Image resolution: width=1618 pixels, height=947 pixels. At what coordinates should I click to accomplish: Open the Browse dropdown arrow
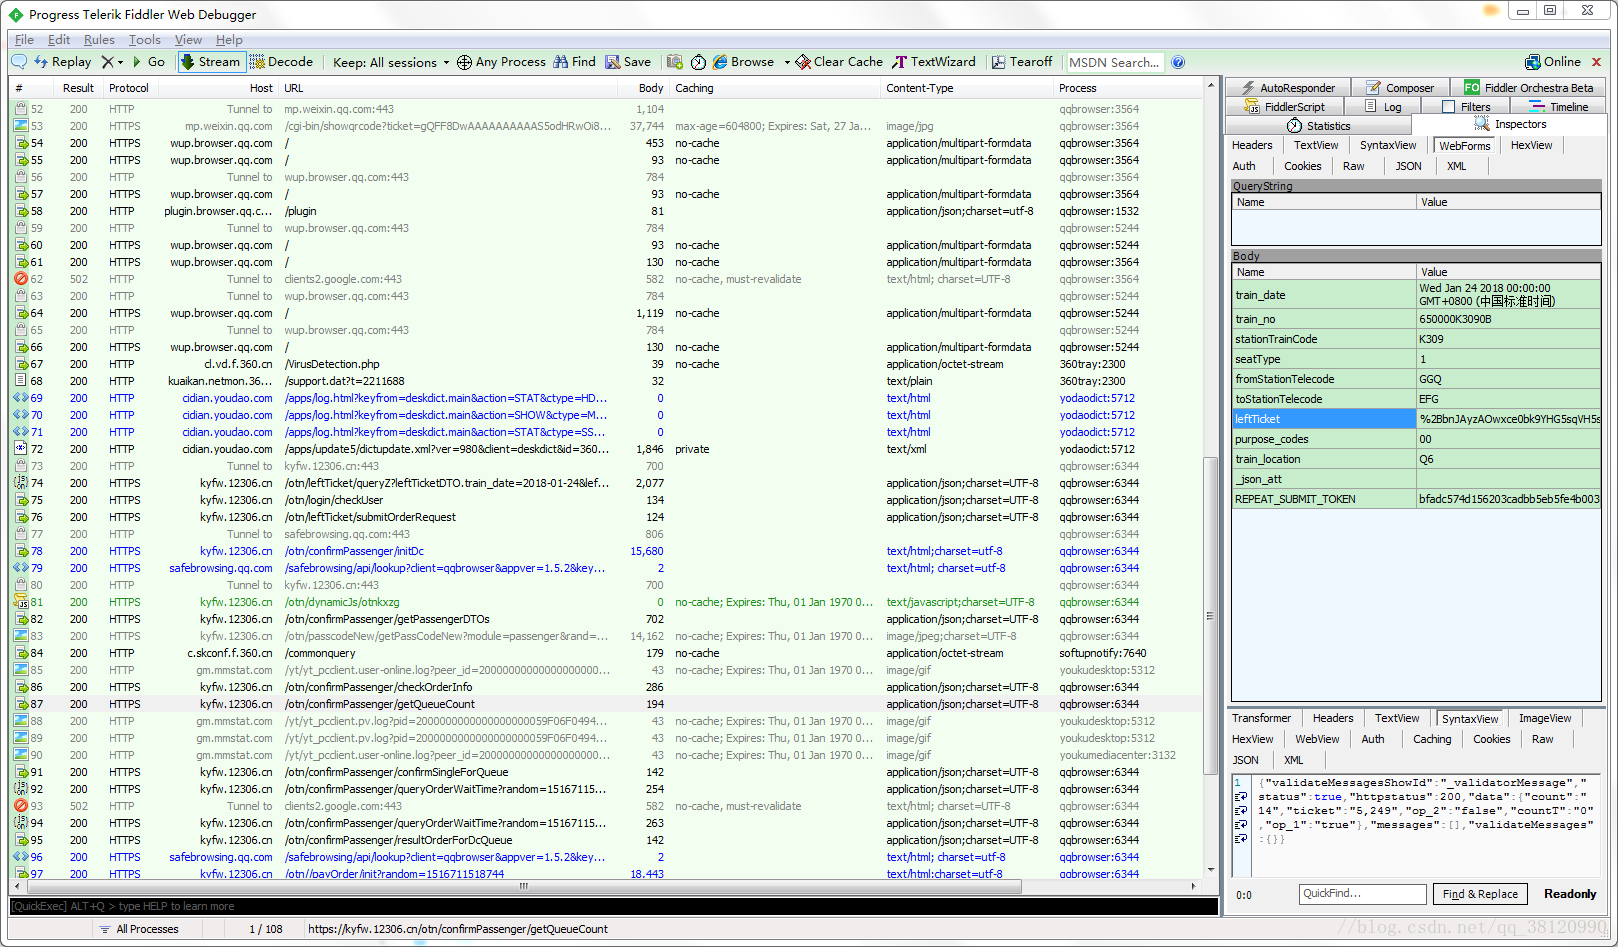coord(787,62)
